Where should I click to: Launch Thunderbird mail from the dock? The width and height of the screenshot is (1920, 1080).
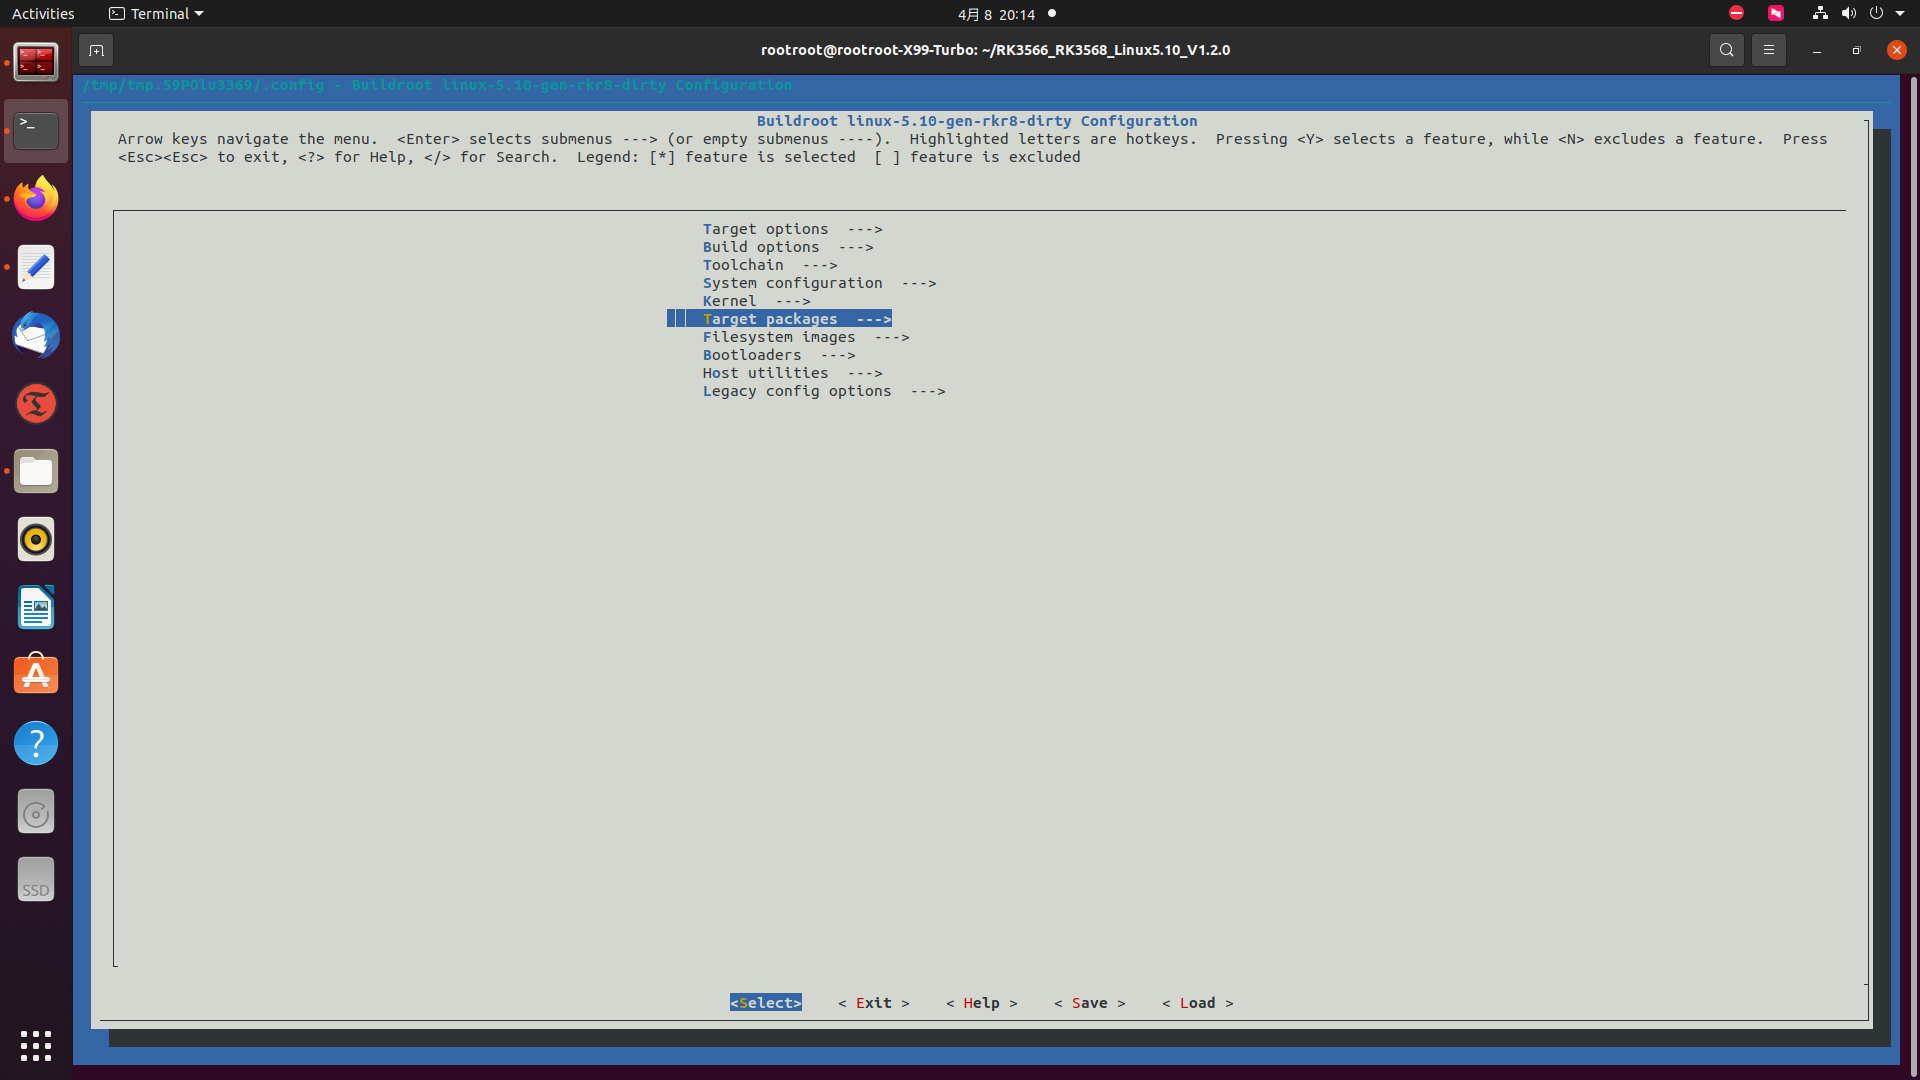[x=36, y=335]
